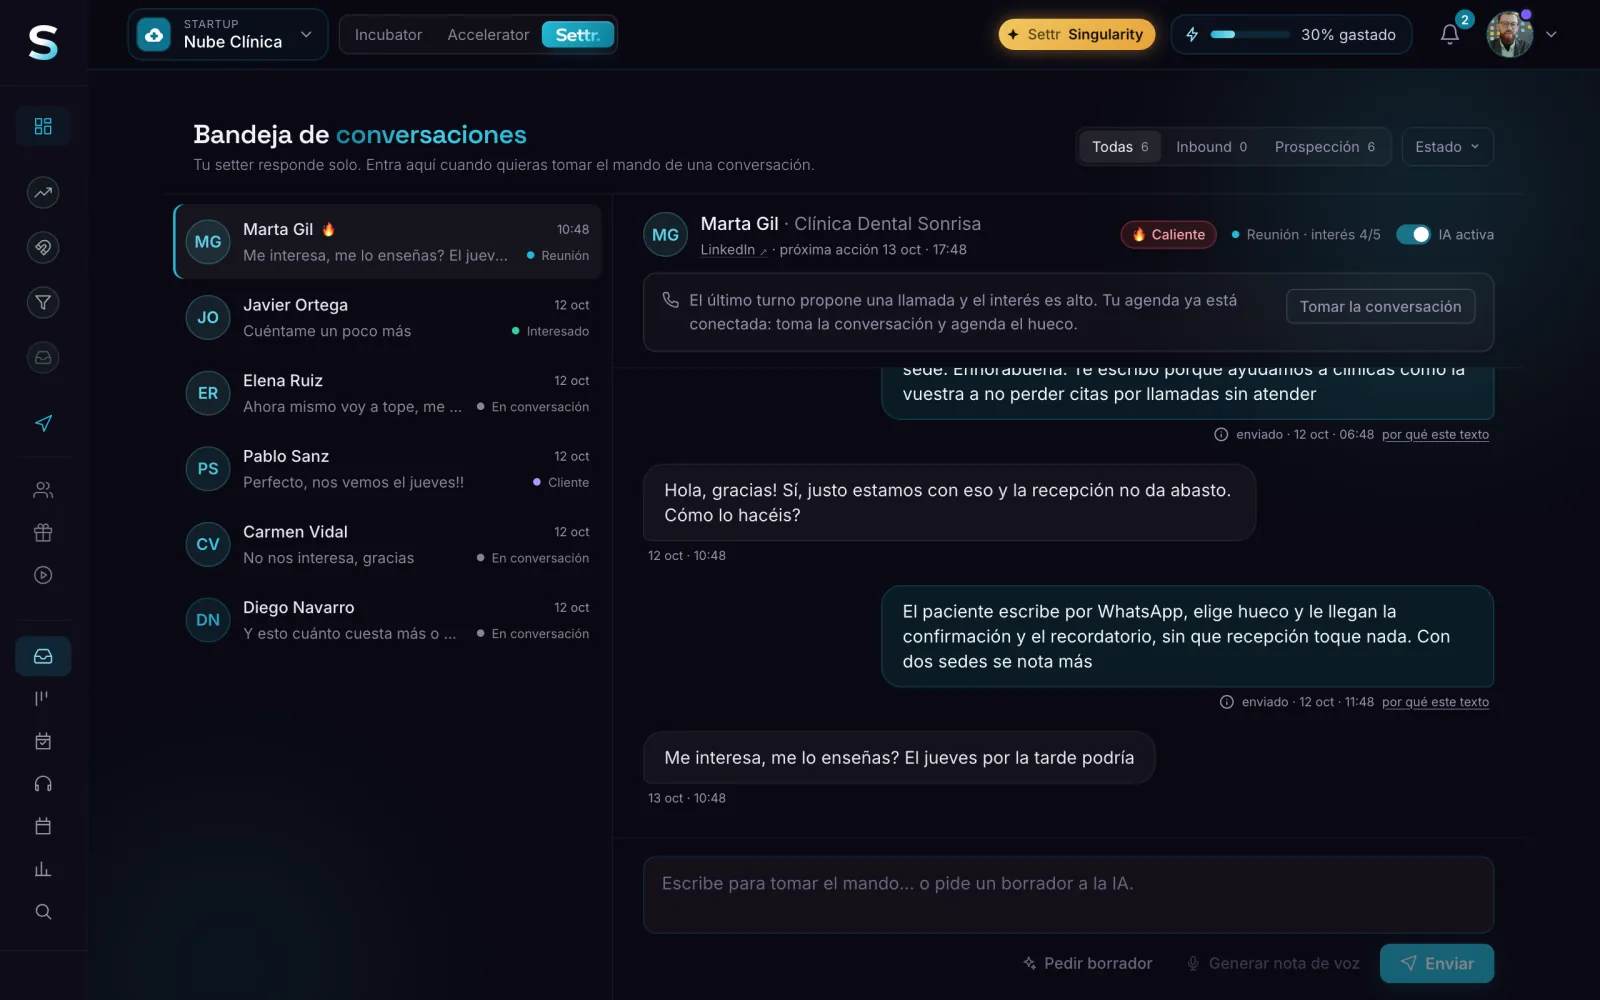Open Elena Ruiz conversation
This screenshot has width=1600, height=1000.
click(388, 393)
